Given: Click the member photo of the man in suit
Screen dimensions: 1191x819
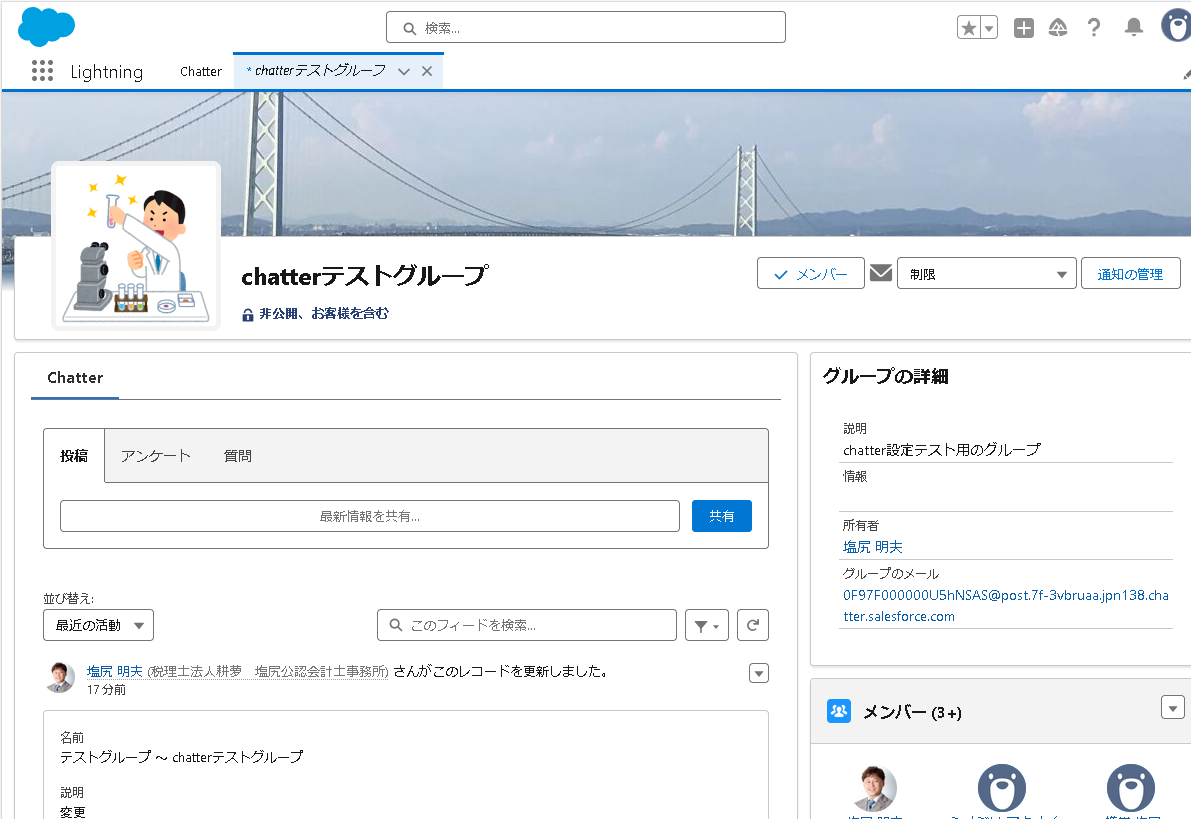Looking at the screenshot, I should (x=874, y=788).
